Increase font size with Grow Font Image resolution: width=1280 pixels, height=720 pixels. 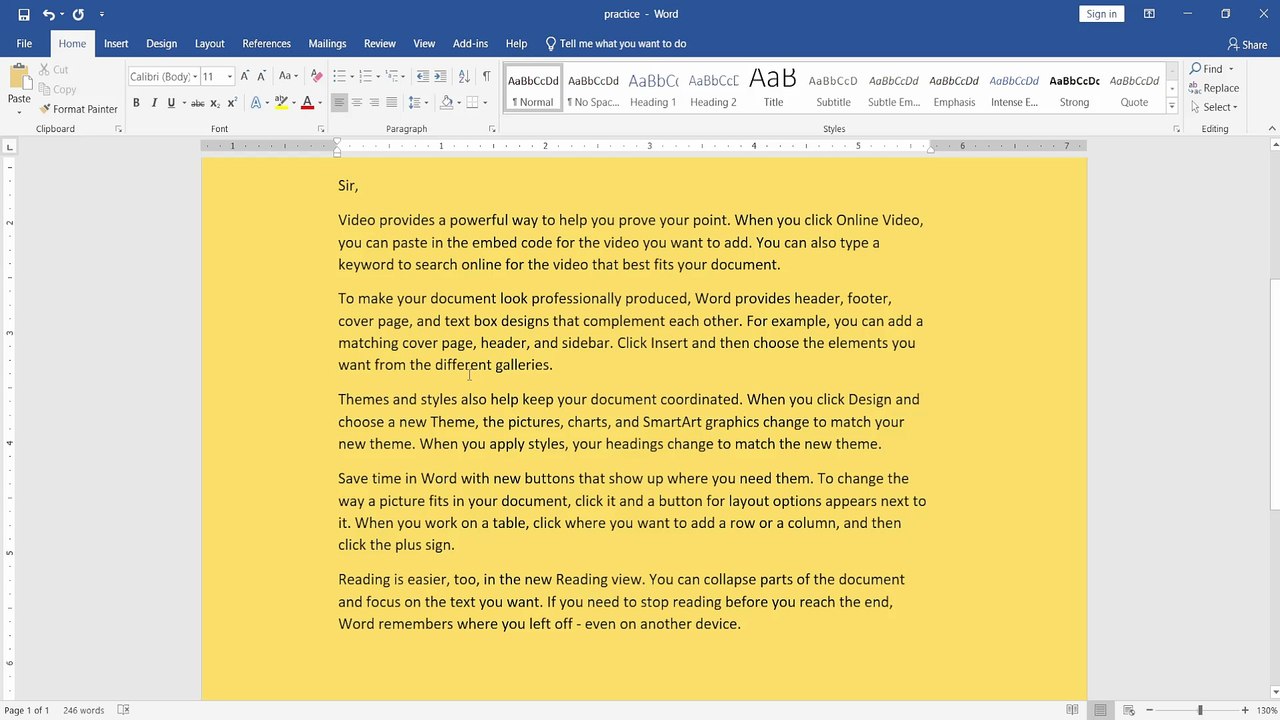245,76
